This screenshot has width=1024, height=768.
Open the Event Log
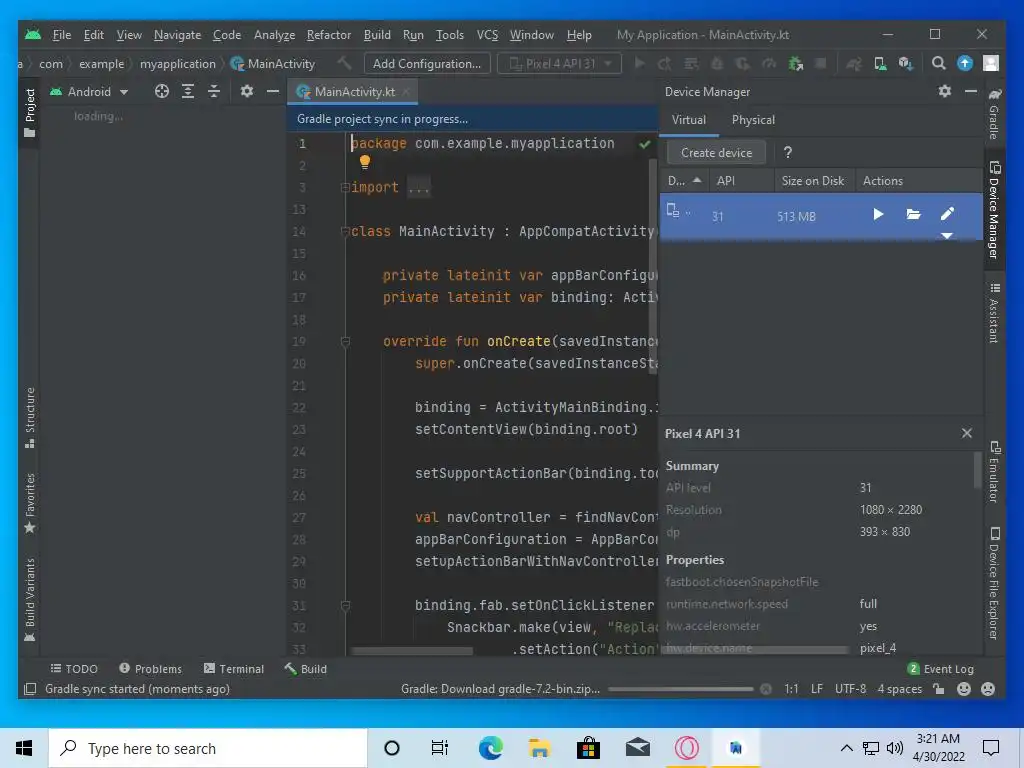pyautogui.click(x=940, y=669)
